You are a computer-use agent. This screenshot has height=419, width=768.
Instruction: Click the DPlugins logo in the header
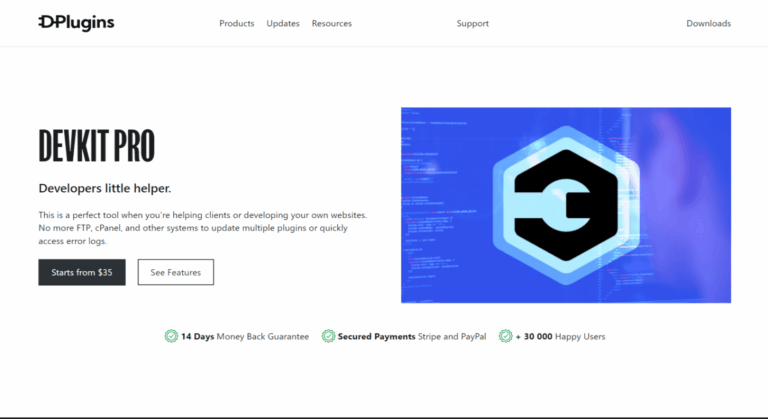76,23
